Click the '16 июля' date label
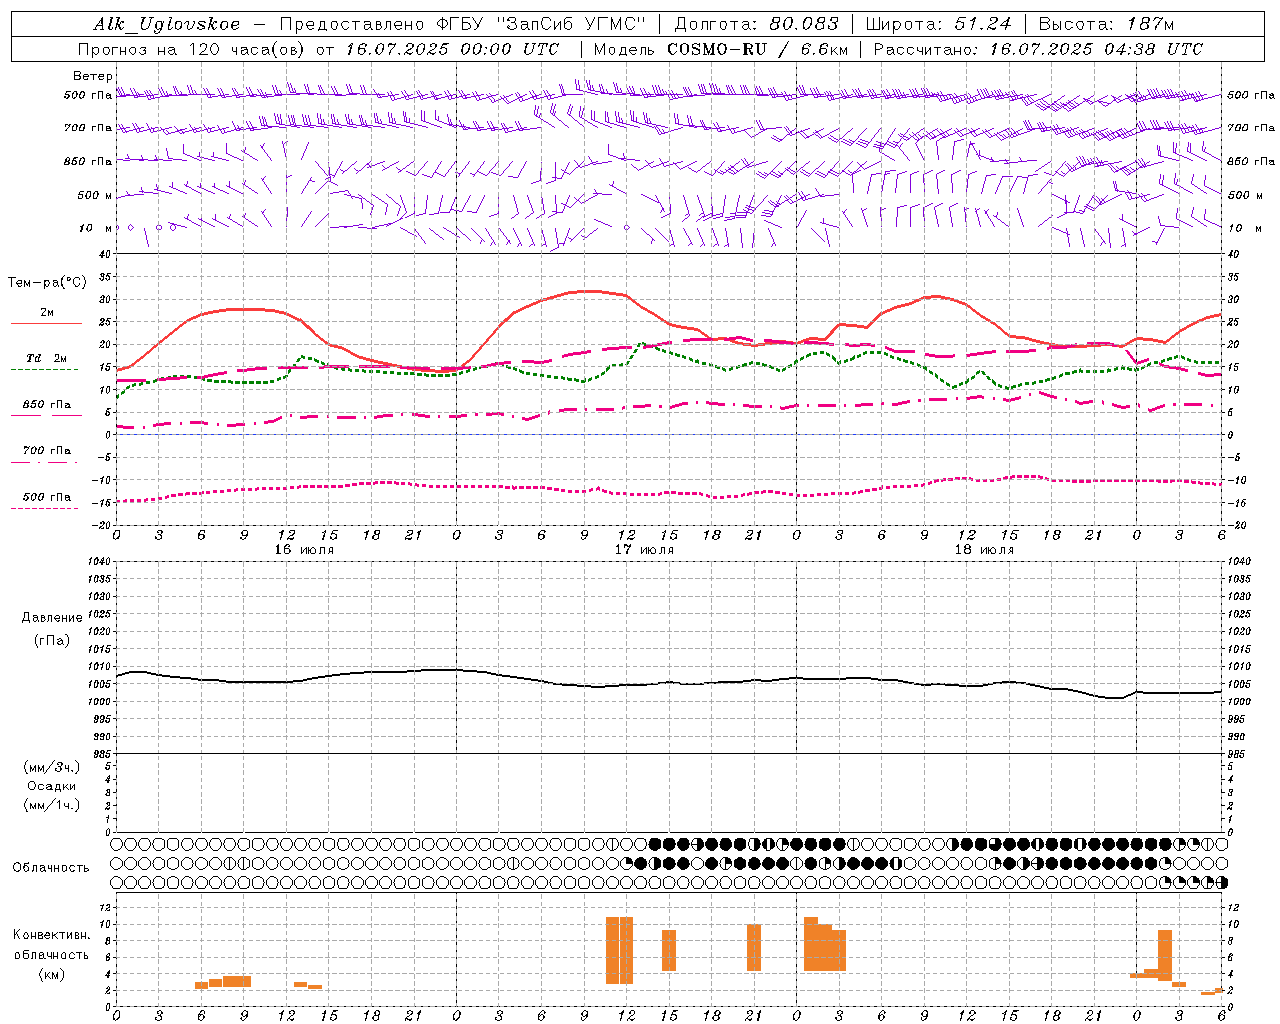Image resolution: width=1280 pixels, height=1024 pixels. [x=304, y=550]
